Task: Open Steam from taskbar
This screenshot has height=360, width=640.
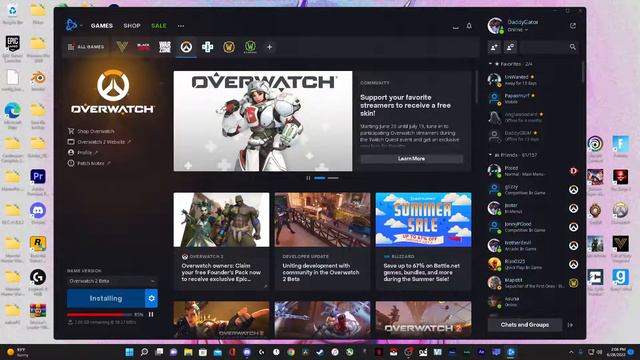Action: click(320, 352)
